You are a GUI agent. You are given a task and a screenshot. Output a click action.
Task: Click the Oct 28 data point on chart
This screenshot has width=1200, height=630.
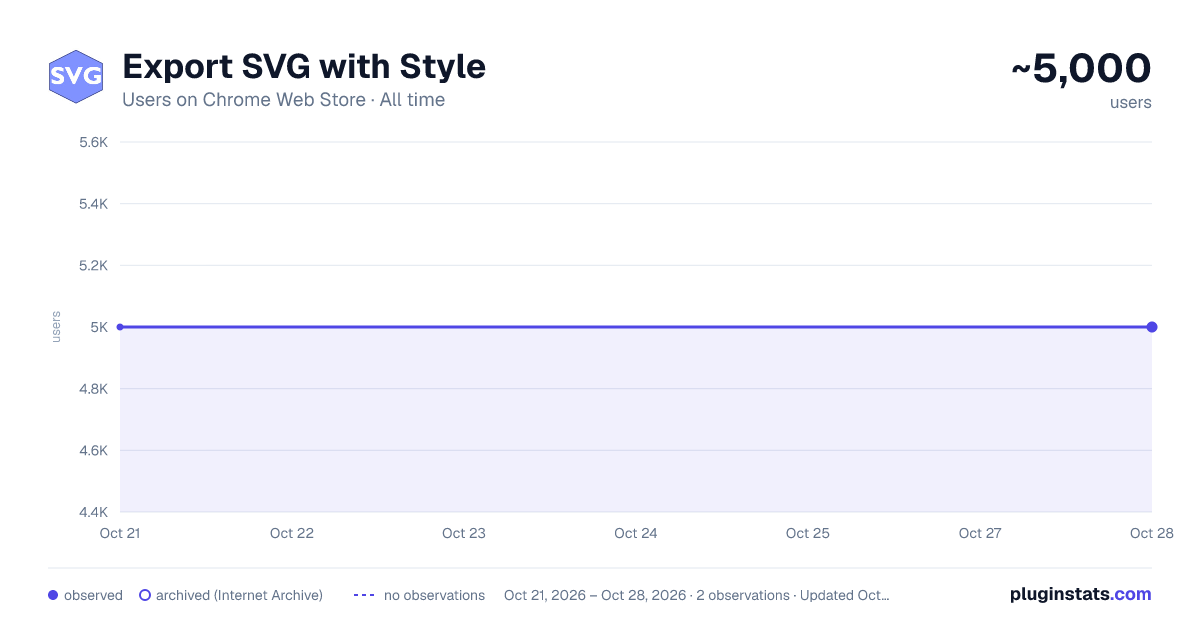pos(1152,327)
